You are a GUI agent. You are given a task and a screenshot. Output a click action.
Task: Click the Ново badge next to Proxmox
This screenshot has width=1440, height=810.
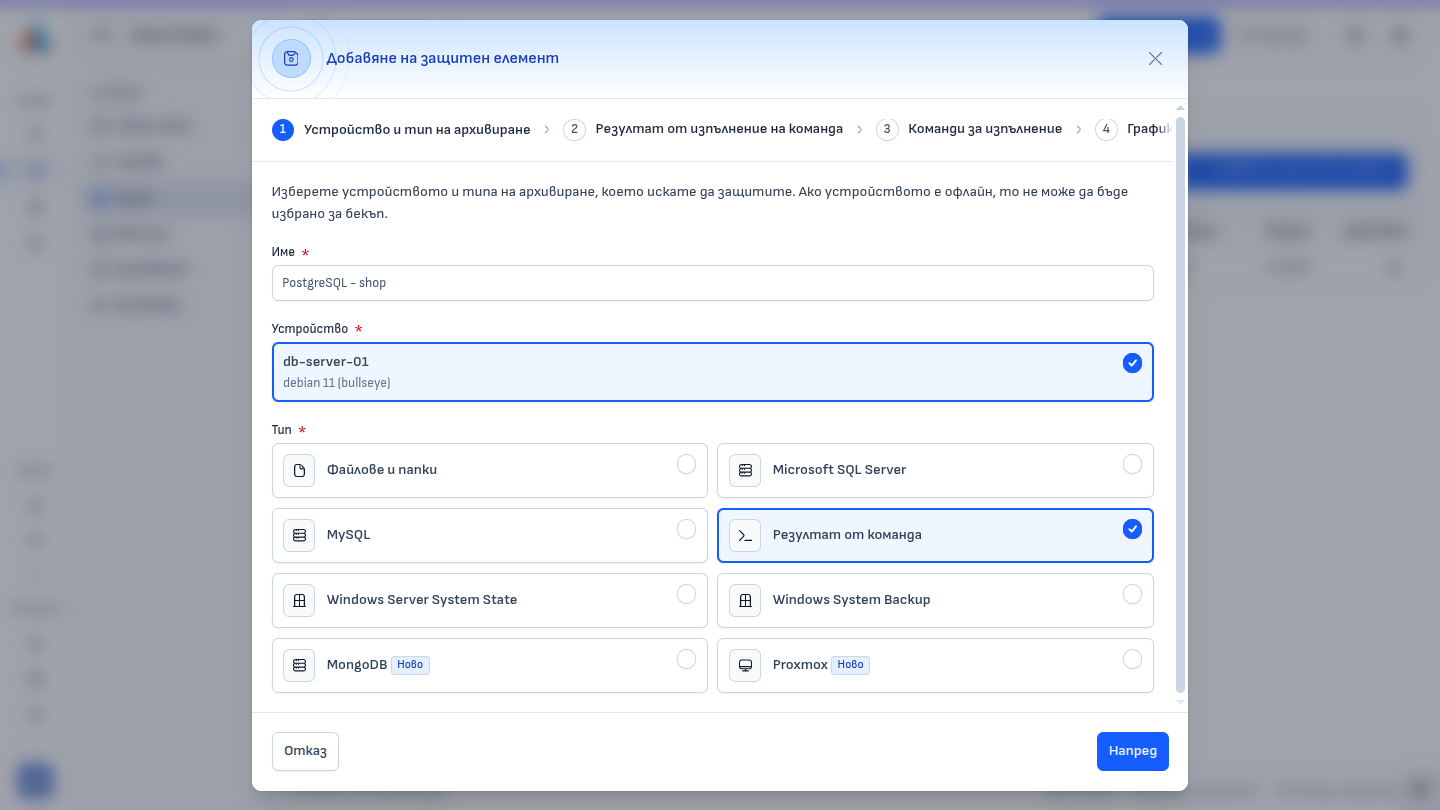[850, 665]
